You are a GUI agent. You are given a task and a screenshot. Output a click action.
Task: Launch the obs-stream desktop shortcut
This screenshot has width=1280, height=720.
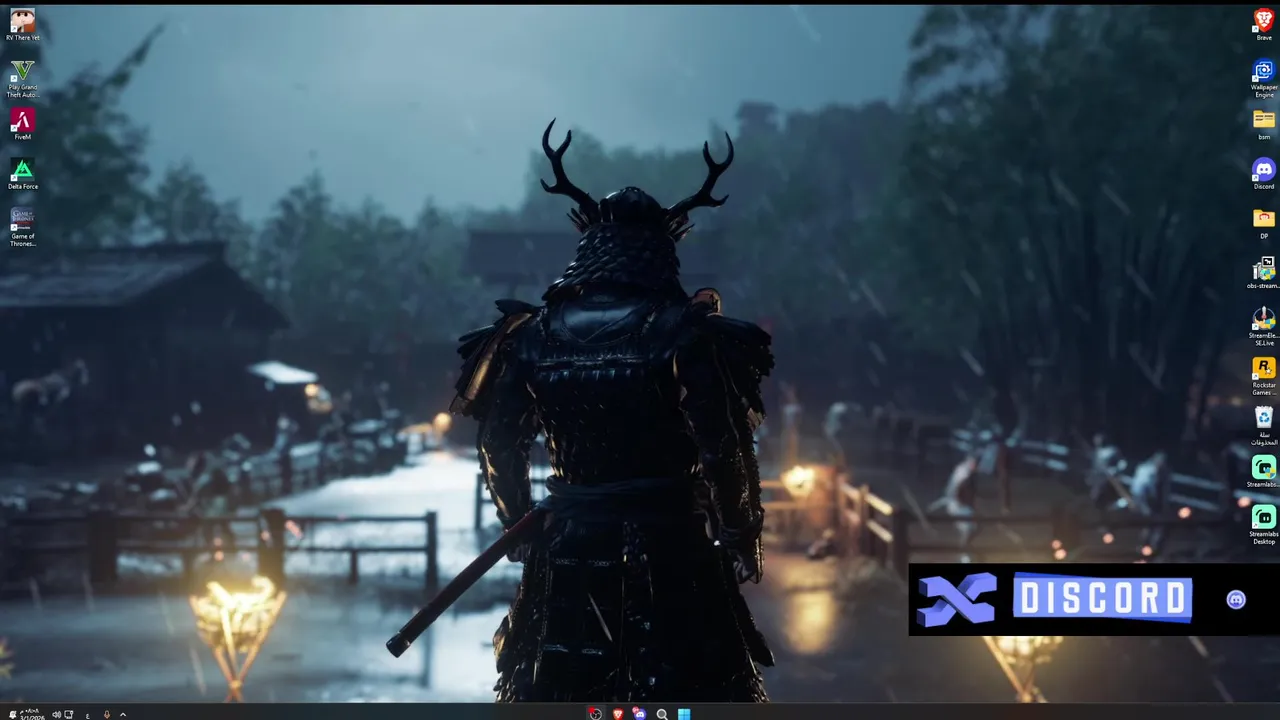[x=1264, y=273]
